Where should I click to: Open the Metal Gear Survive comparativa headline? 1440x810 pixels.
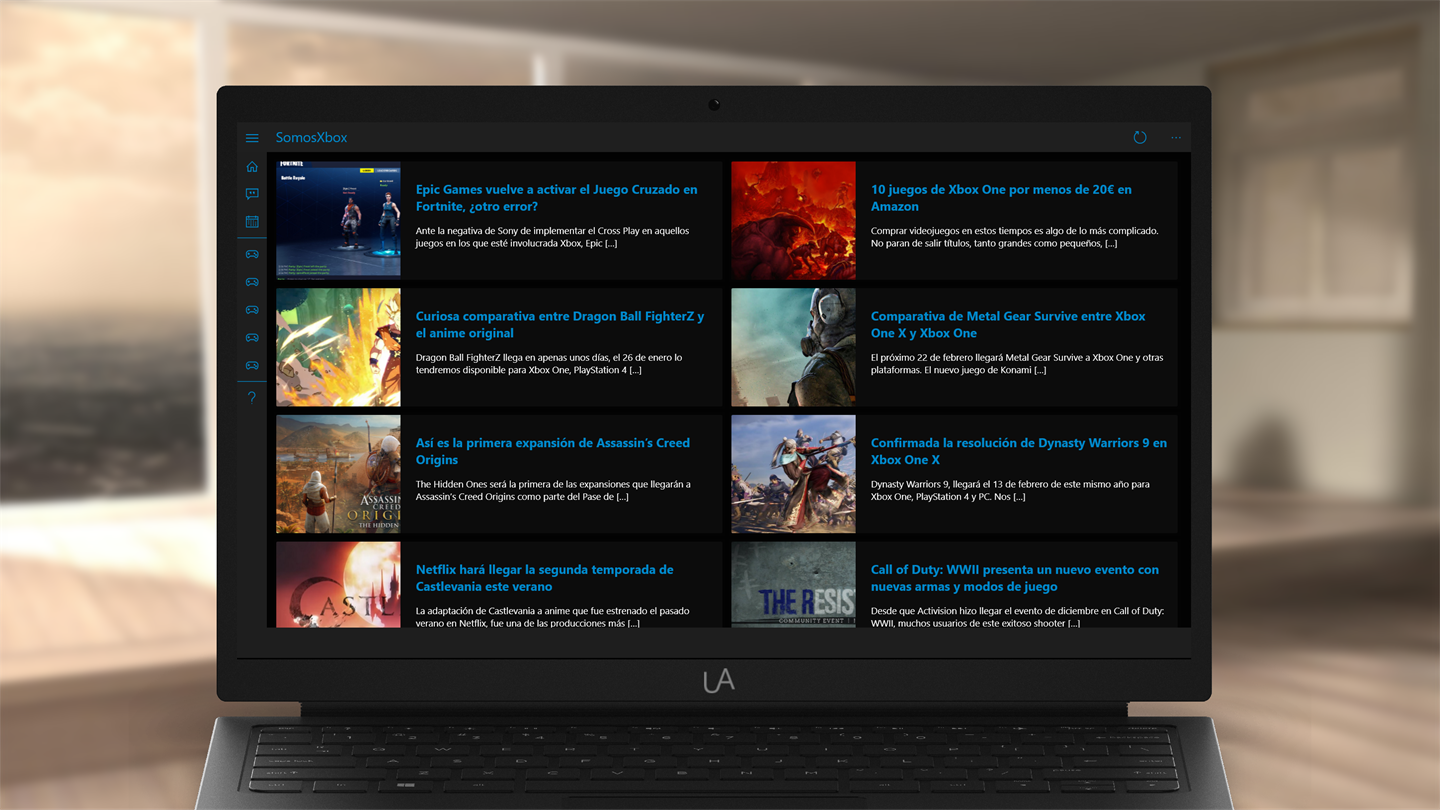(1008, 325)
